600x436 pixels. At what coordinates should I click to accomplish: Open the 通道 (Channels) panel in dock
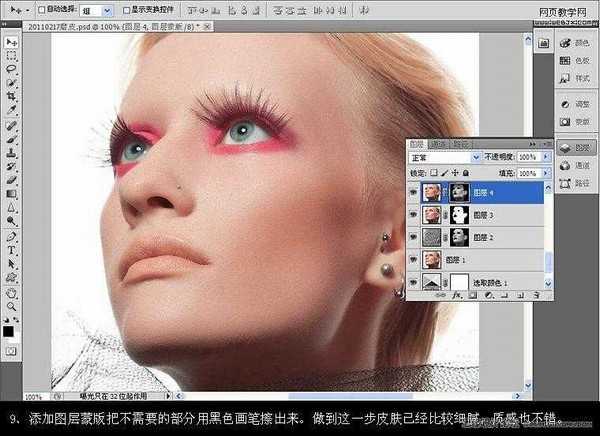(x=576, y=165)
